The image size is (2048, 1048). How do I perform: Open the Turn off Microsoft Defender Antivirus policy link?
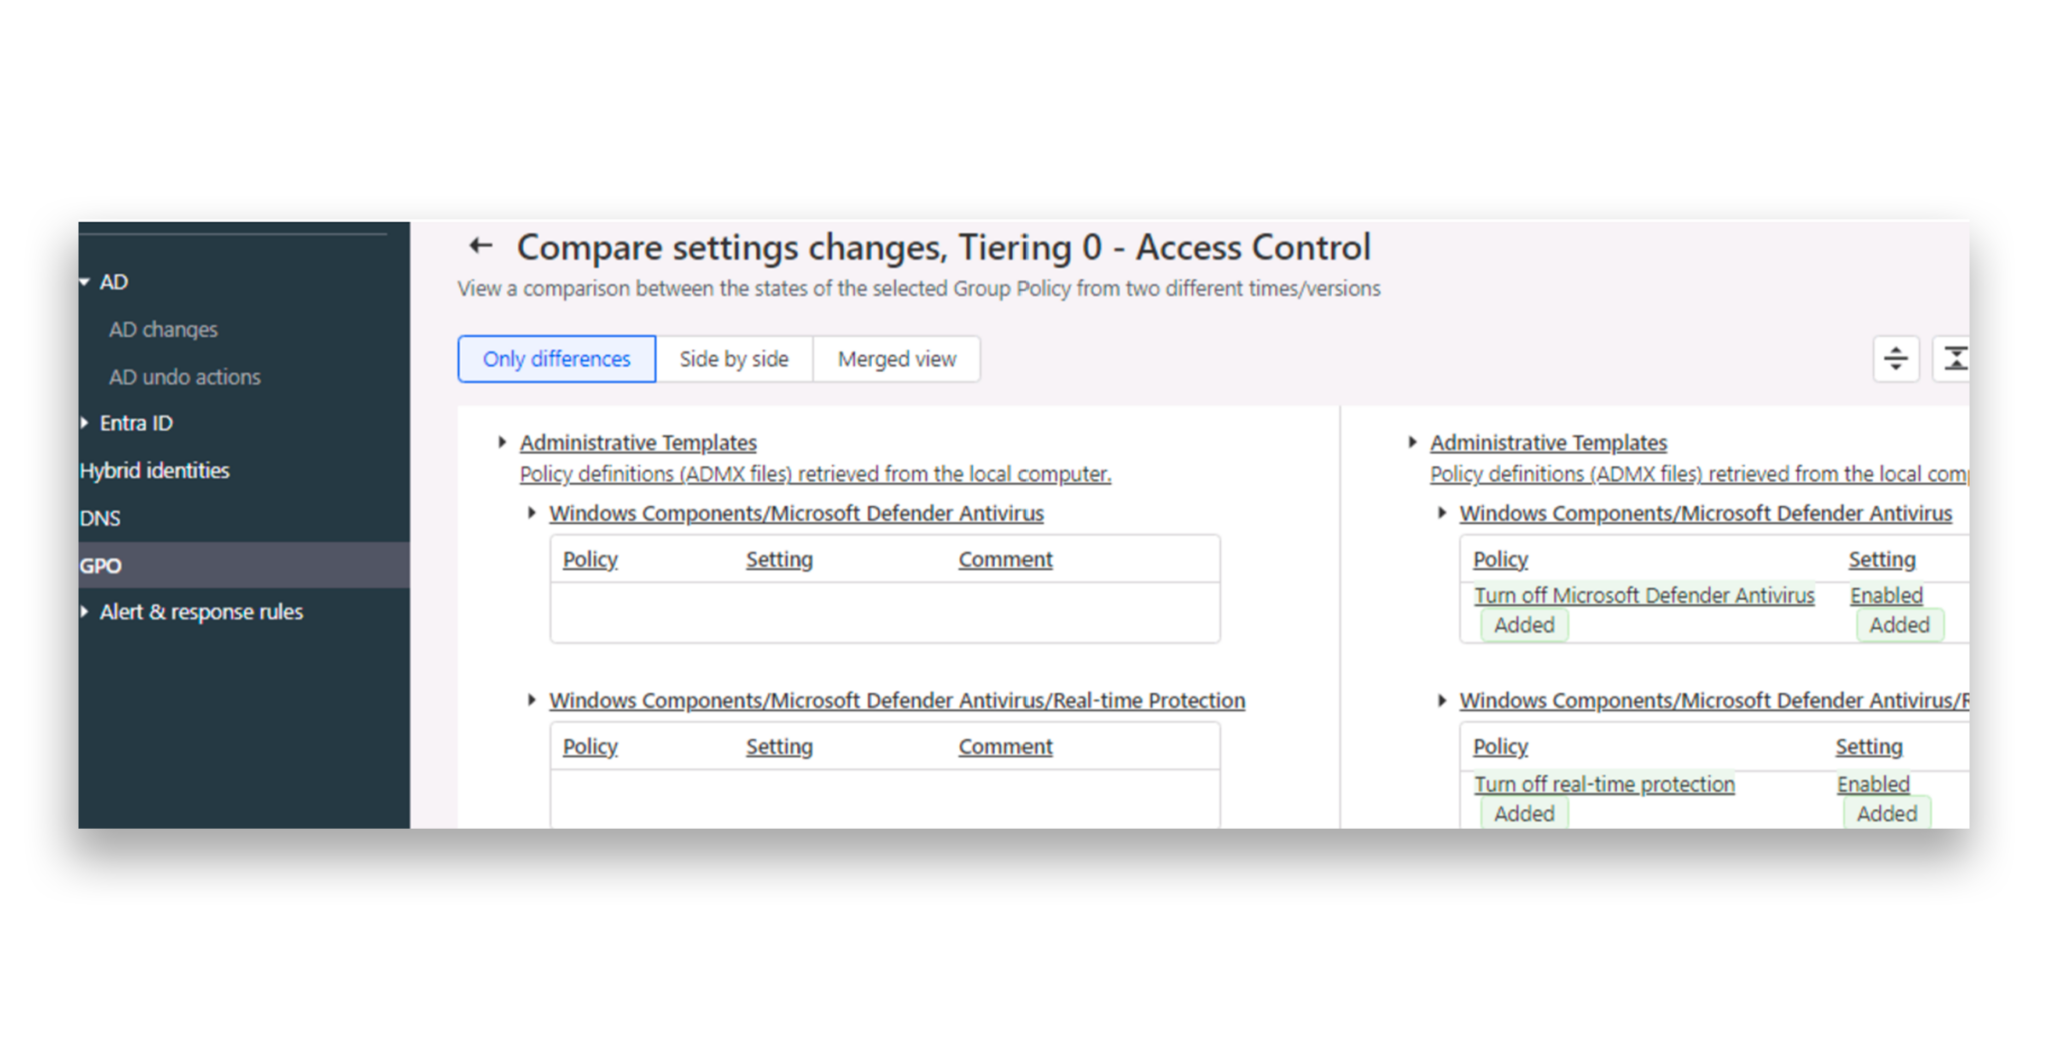coord(1643,595)
